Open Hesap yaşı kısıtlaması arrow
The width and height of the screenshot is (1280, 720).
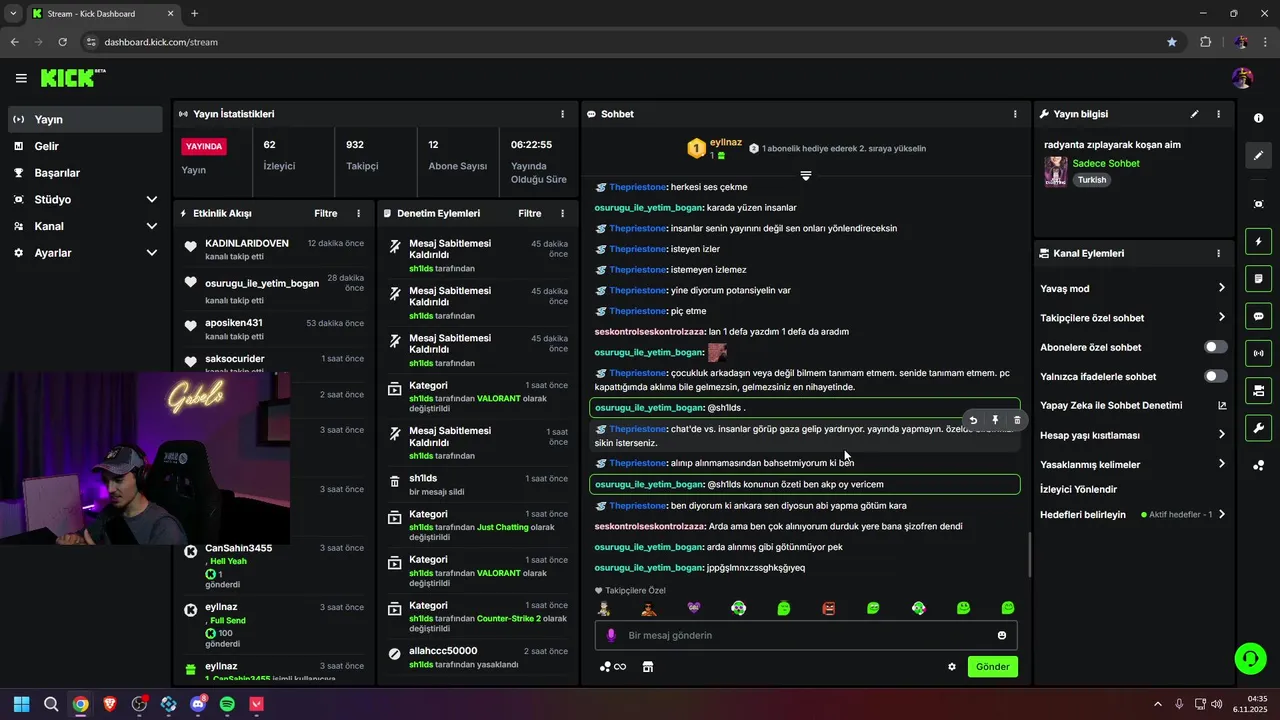pyautogui.click(x=1221, y=435)
